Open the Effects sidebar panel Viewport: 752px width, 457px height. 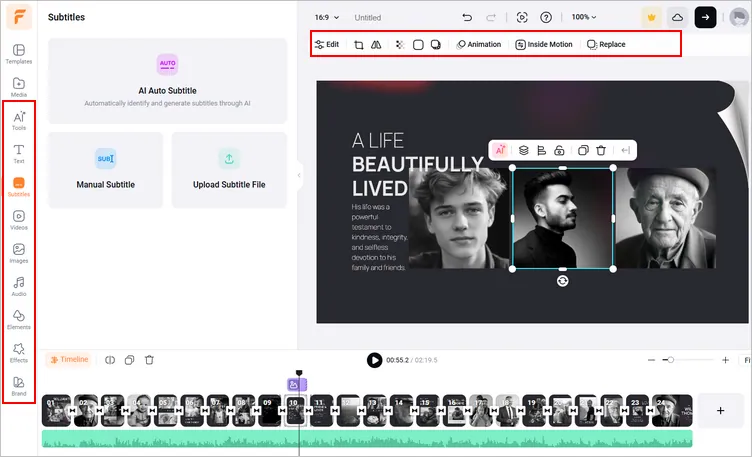[19, 352]
